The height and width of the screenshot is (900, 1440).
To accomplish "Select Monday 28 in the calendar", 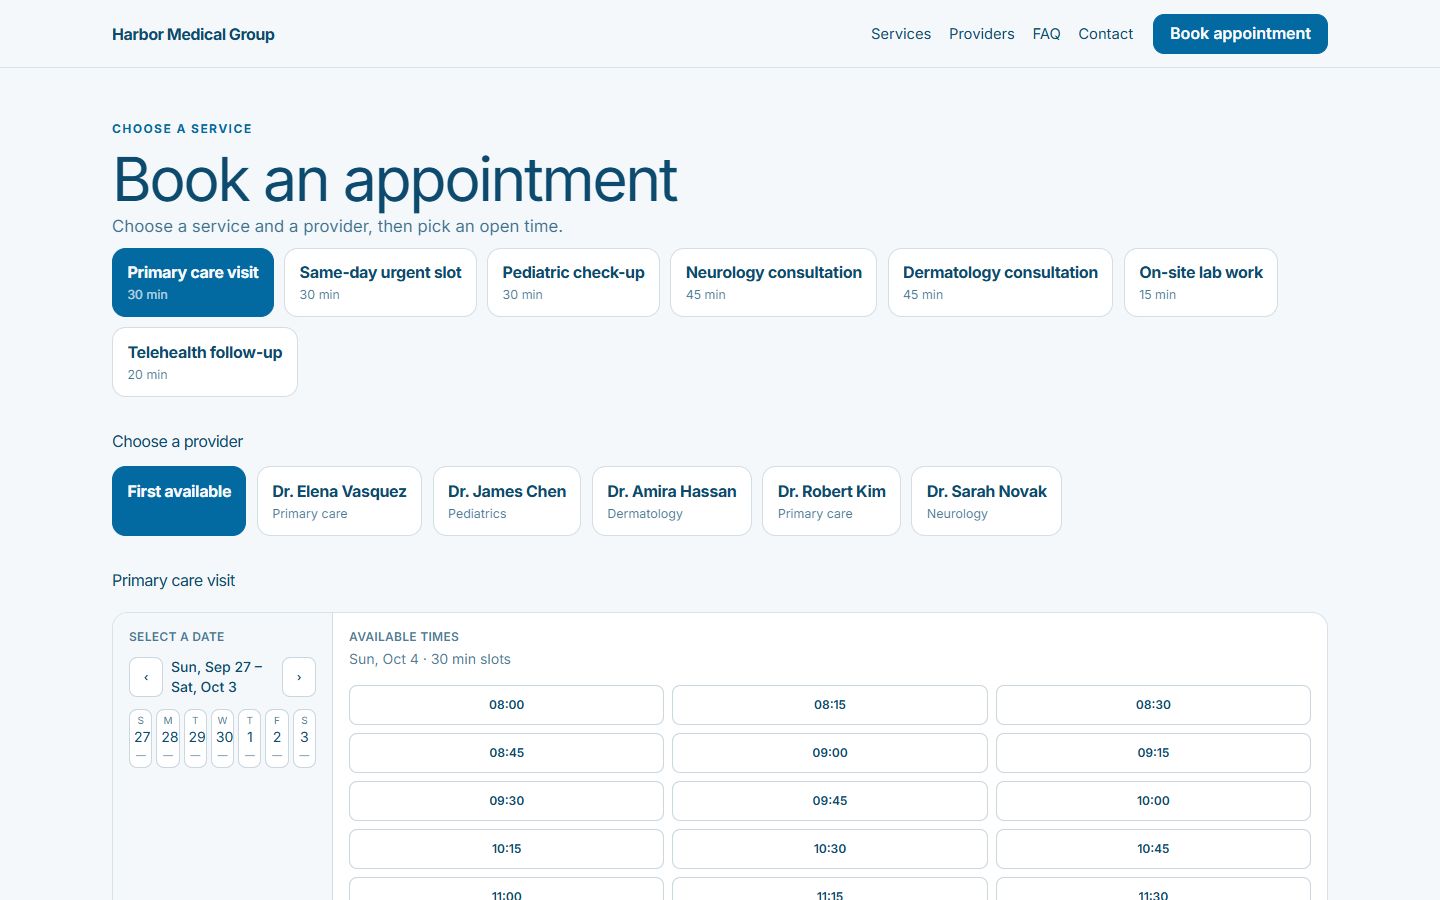I will tap(168, 738).
